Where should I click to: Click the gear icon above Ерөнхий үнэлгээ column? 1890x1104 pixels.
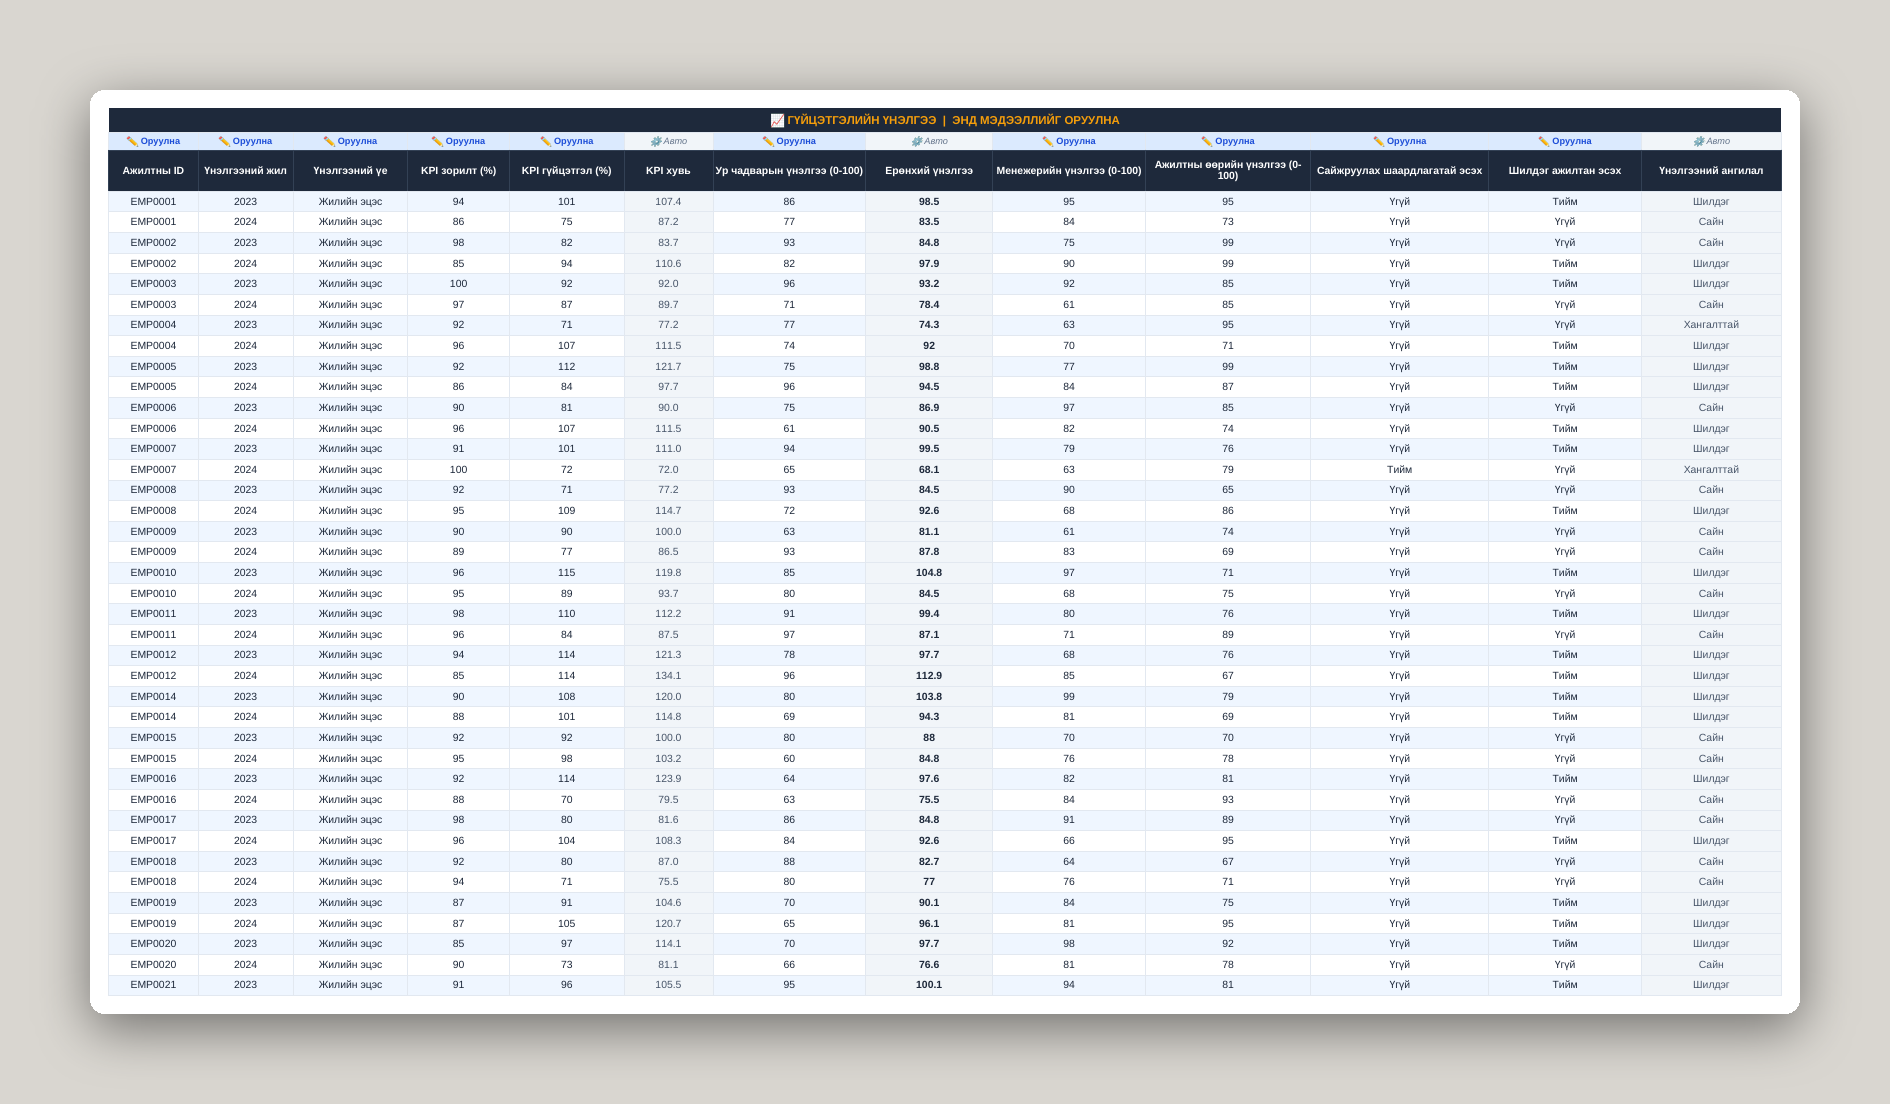(917, 142)
